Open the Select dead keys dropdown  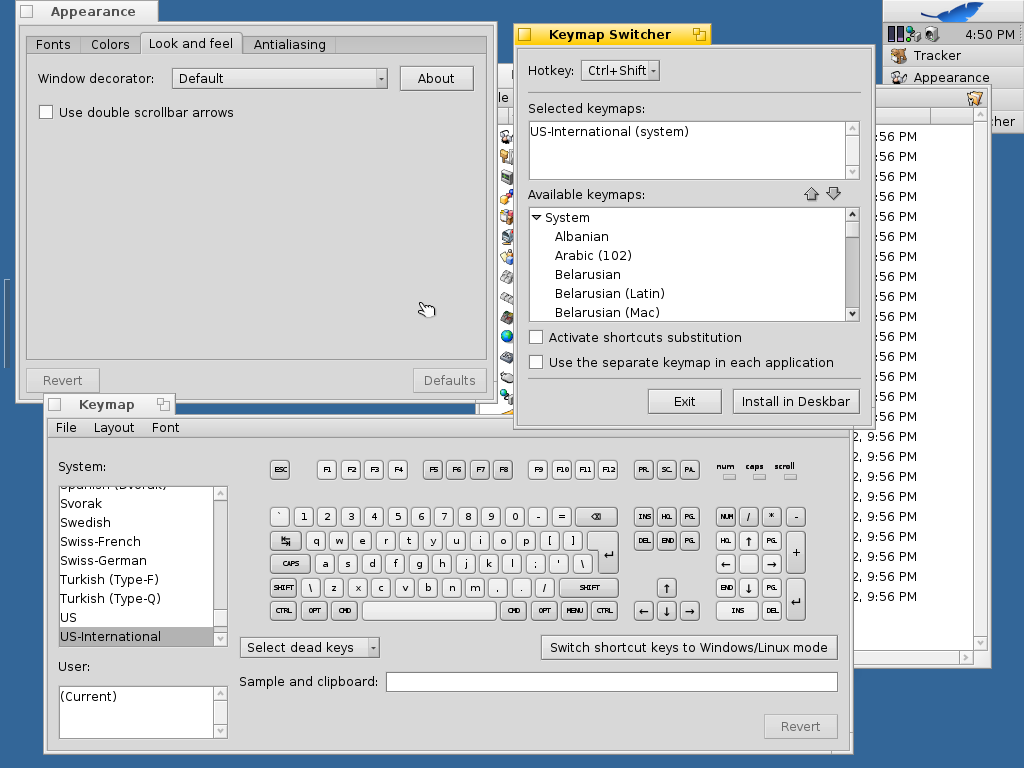coord(310,647)
